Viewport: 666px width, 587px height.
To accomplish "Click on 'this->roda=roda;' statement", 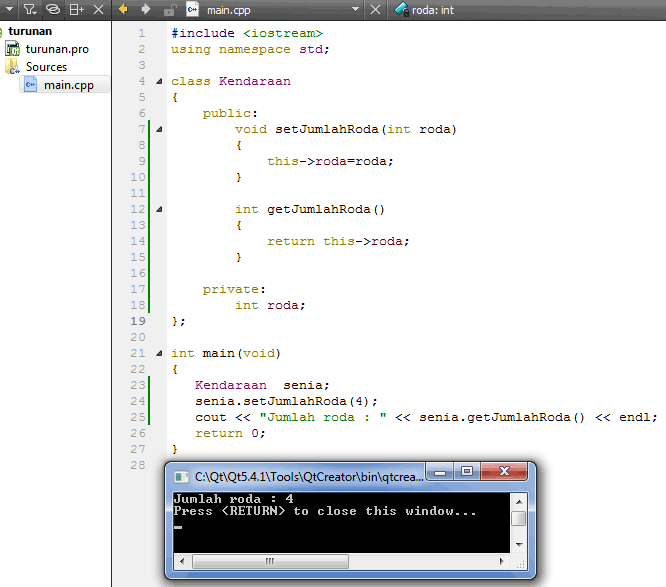I will point(330,161).
